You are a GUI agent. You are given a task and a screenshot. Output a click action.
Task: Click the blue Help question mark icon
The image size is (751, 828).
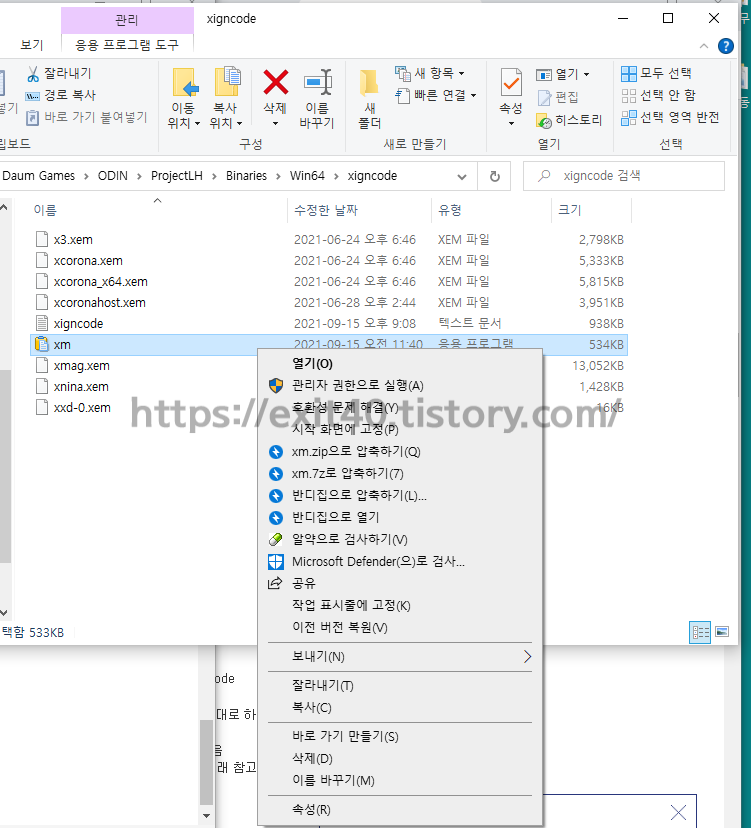click(x=726, y=46)
